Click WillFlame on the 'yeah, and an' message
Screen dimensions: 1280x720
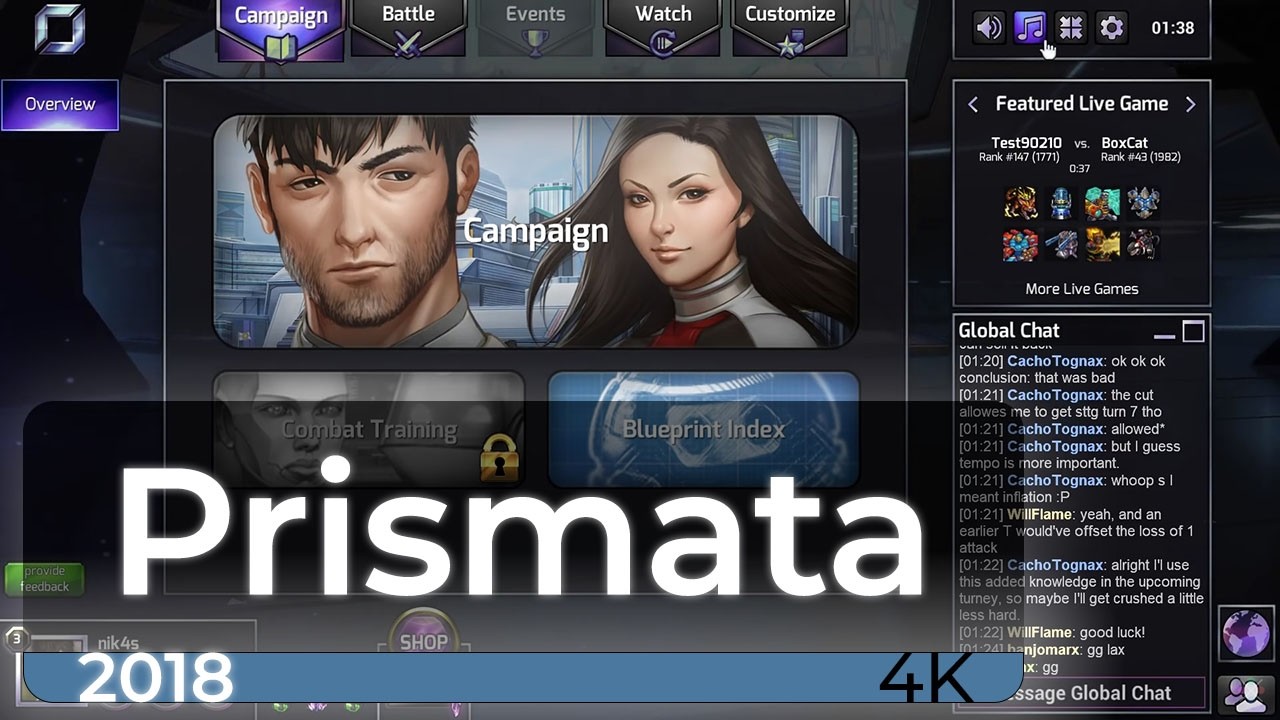pos(1039,514)
